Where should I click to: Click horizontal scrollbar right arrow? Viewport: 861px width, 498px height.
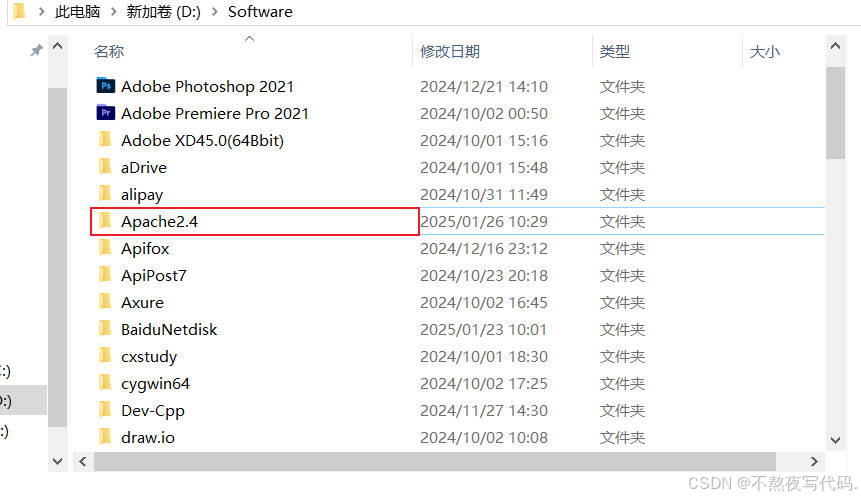(814, 461)
